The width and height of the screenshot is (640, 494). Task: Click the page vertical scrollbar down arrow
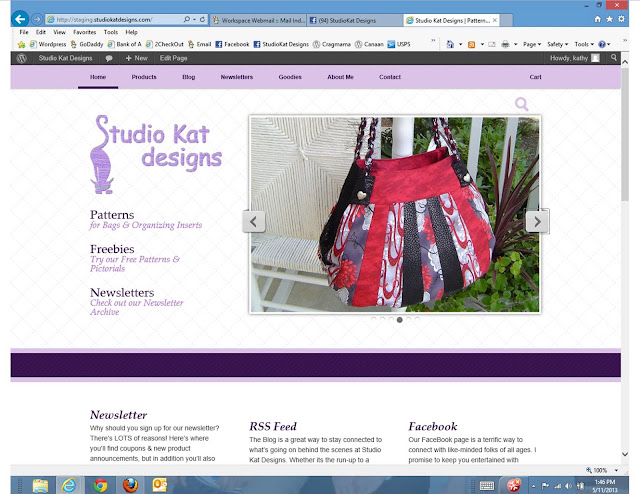pos(625,454)
